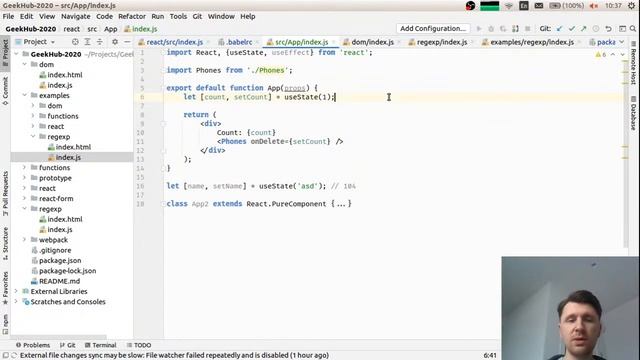Click the Run configuration play icon
This screenshot has width=640, height=360.
479,29
